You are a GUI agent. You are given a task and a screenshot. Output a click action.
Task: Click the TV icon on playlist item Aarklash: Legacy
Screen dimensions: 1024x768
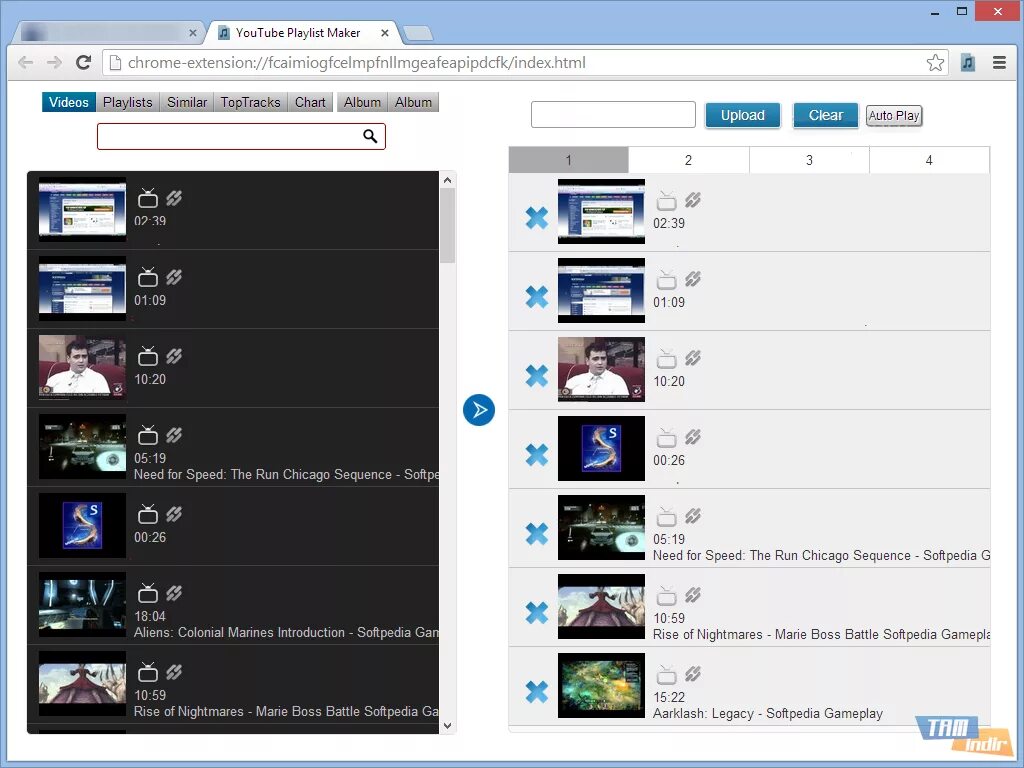pos(666,674)
